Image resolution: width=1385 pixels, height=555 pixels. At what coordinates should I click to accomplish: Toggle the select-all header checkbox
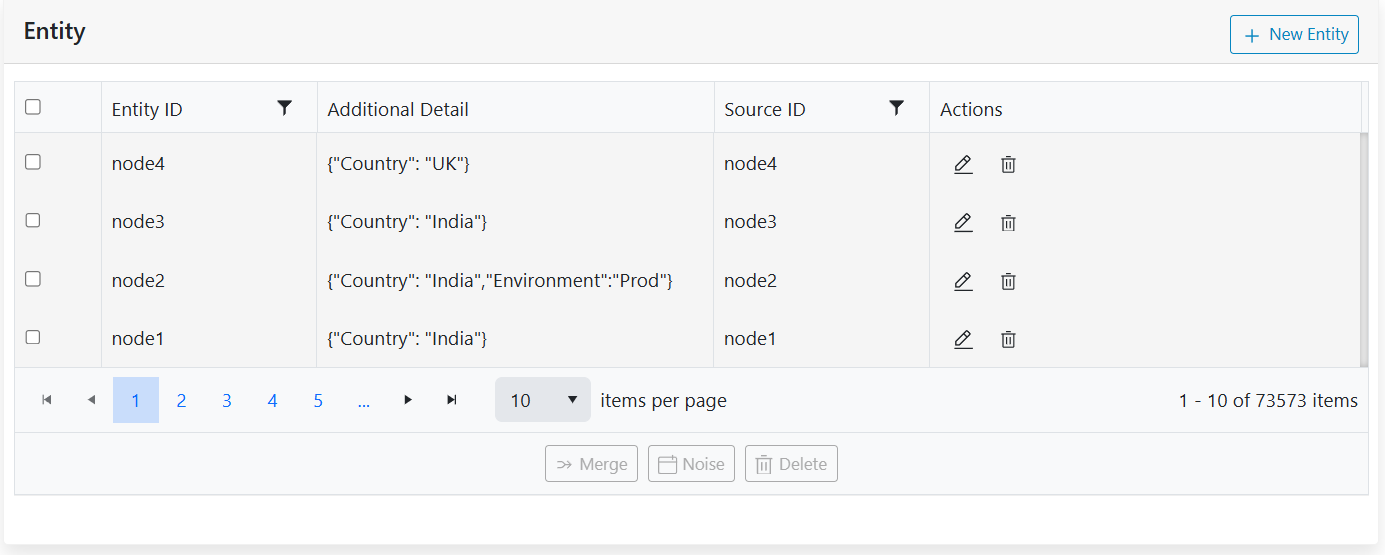pos(33,107)
